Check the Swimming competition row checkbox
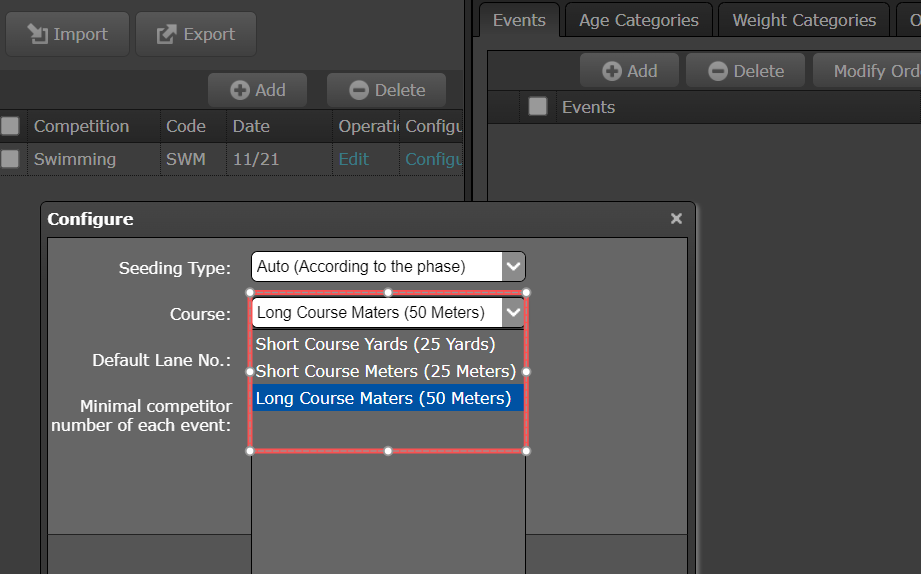 tap(10, 159)
